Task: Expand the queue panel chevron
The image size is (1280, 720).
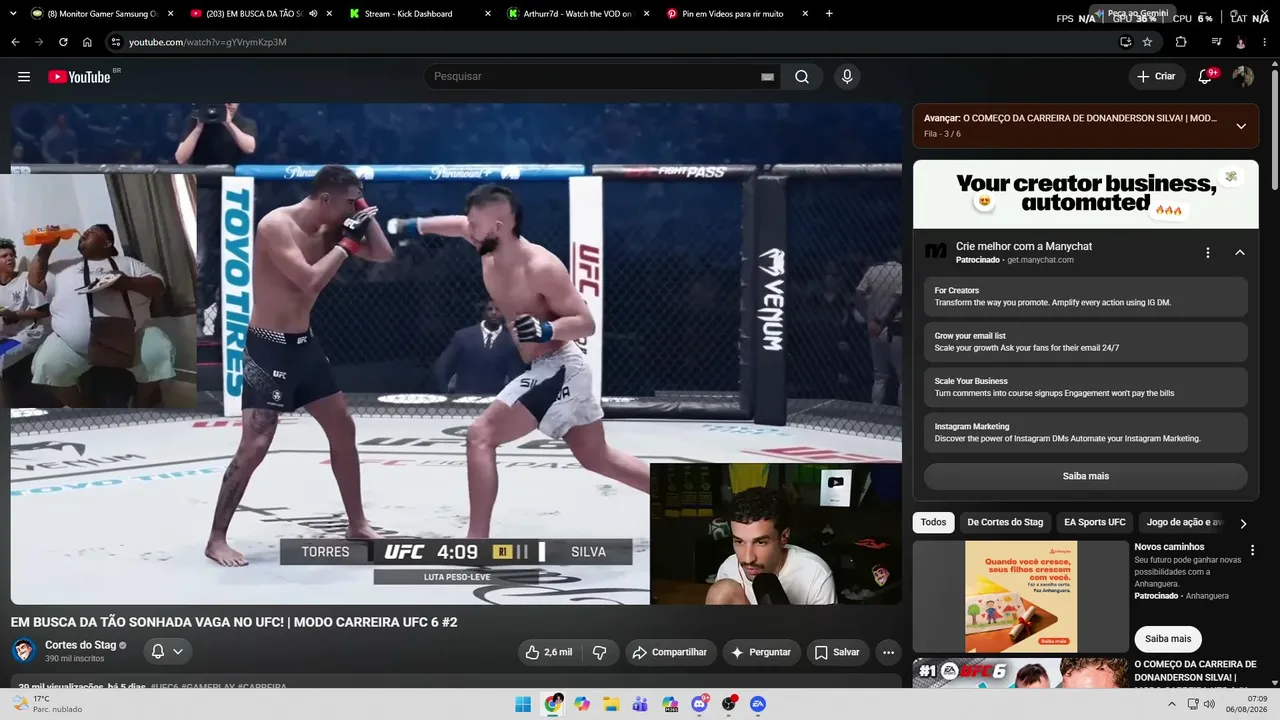Action: point(1241,126)
